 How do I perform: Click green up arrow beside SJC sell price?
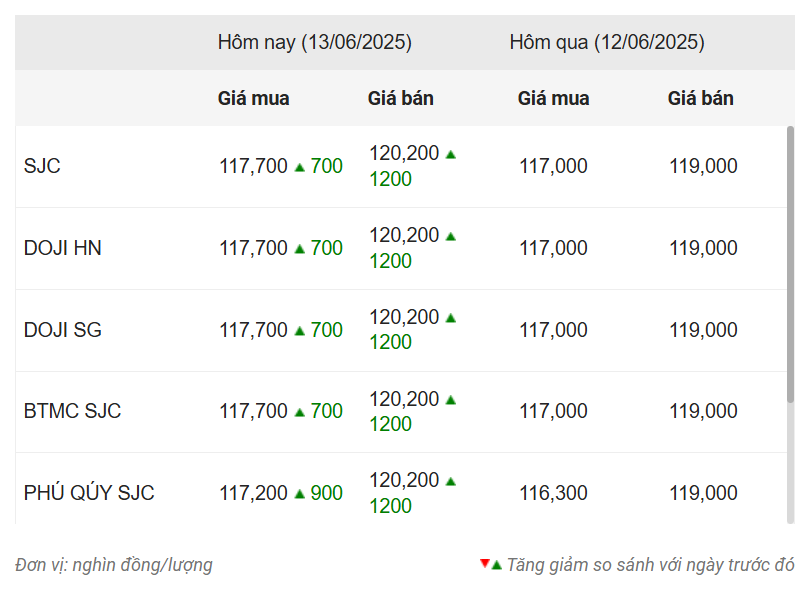(451, 154)
